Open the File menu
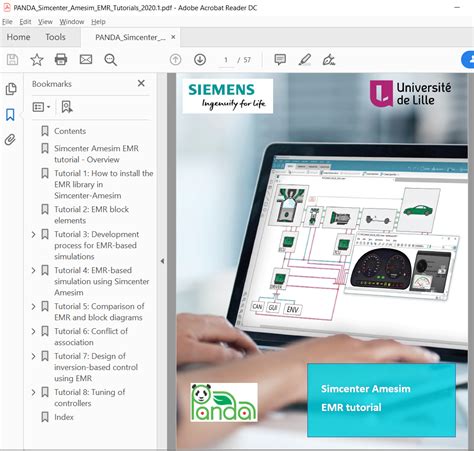This screenshot has width=474, height=451. point(7,22)
